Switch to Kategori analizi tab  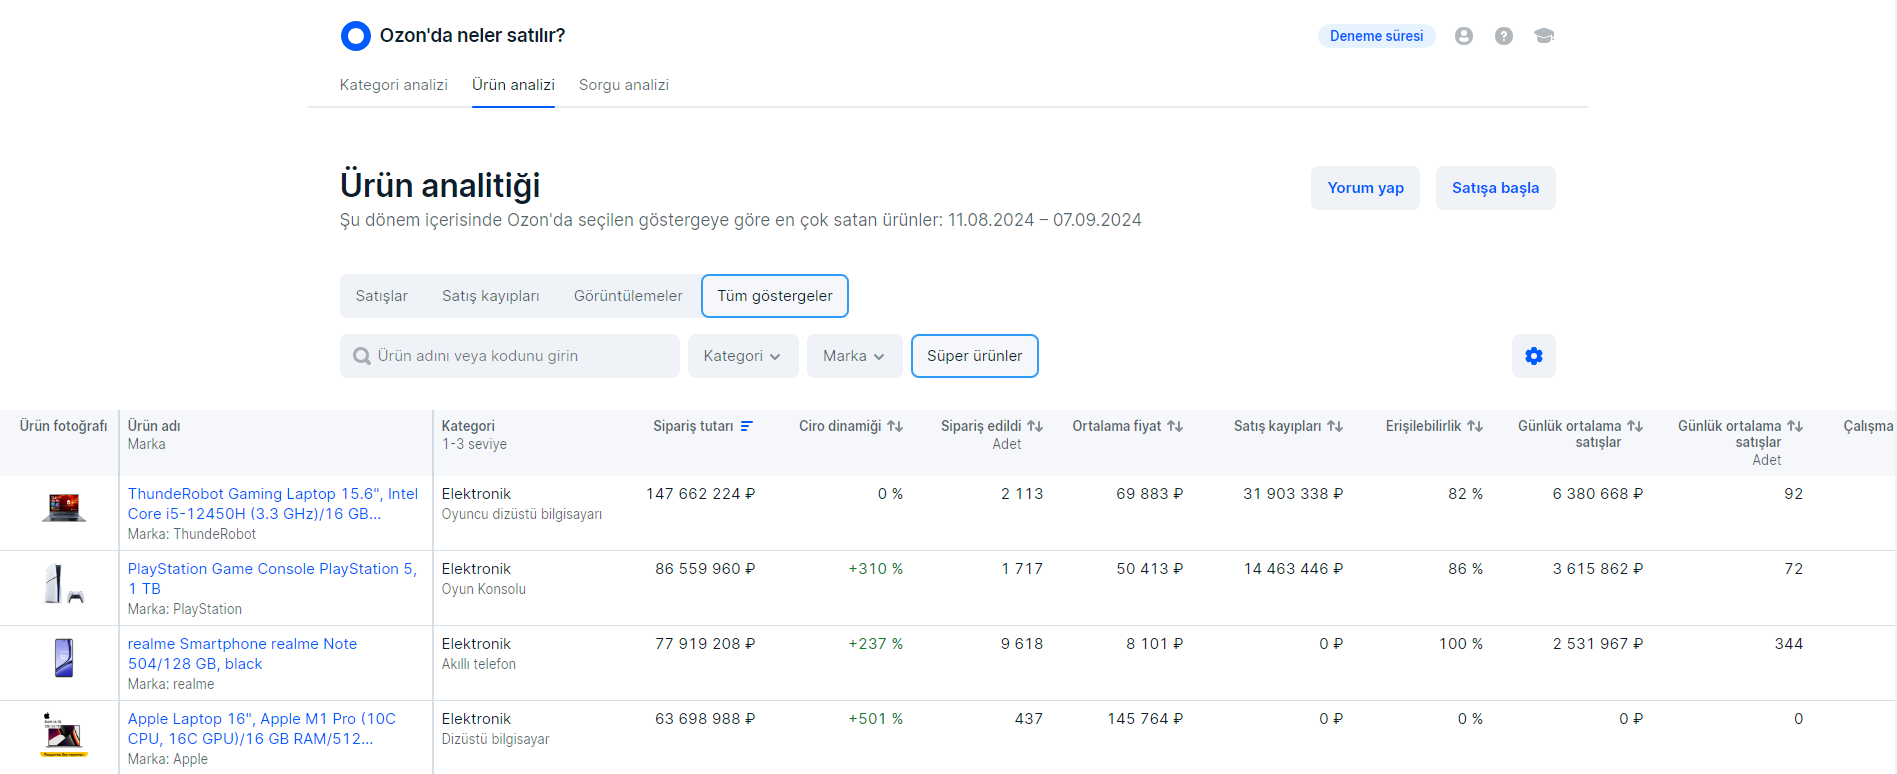393,85
